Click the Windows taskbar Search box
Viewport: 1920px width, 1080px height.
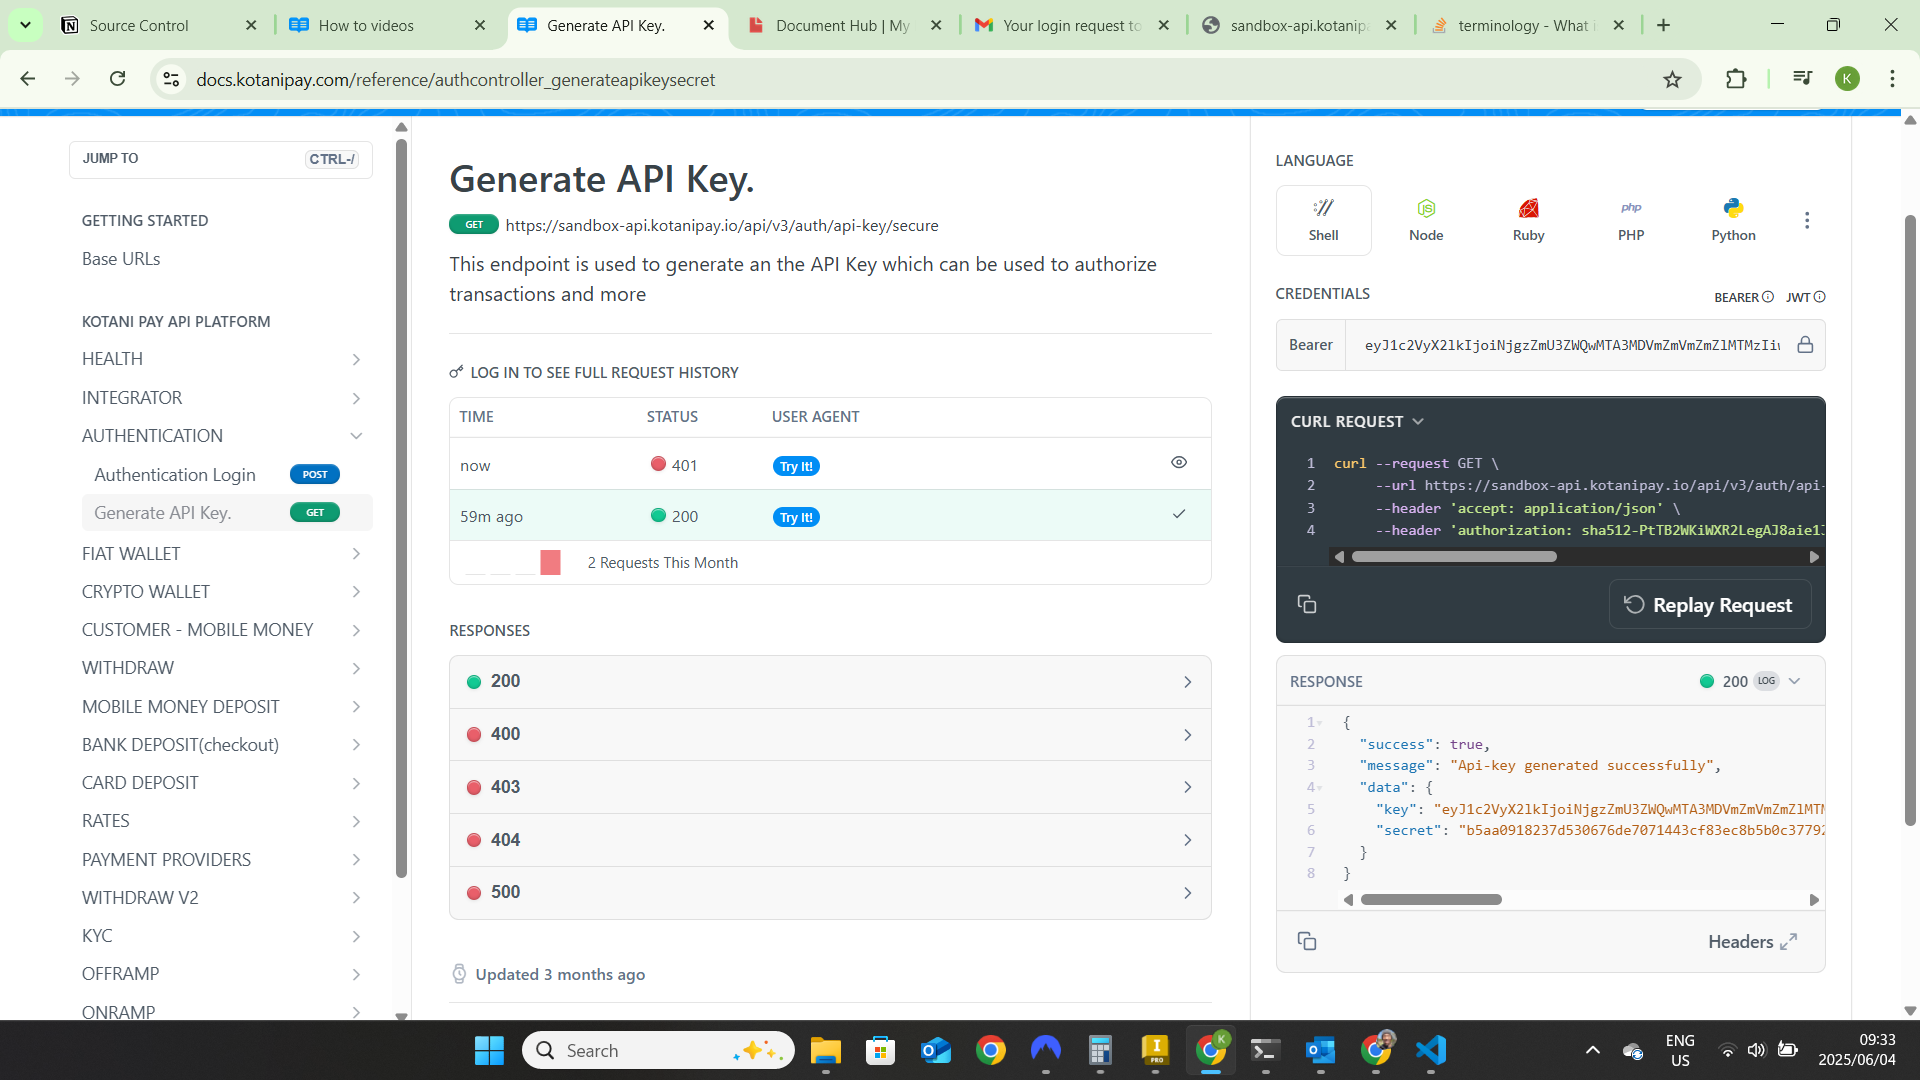[658, 1050]
